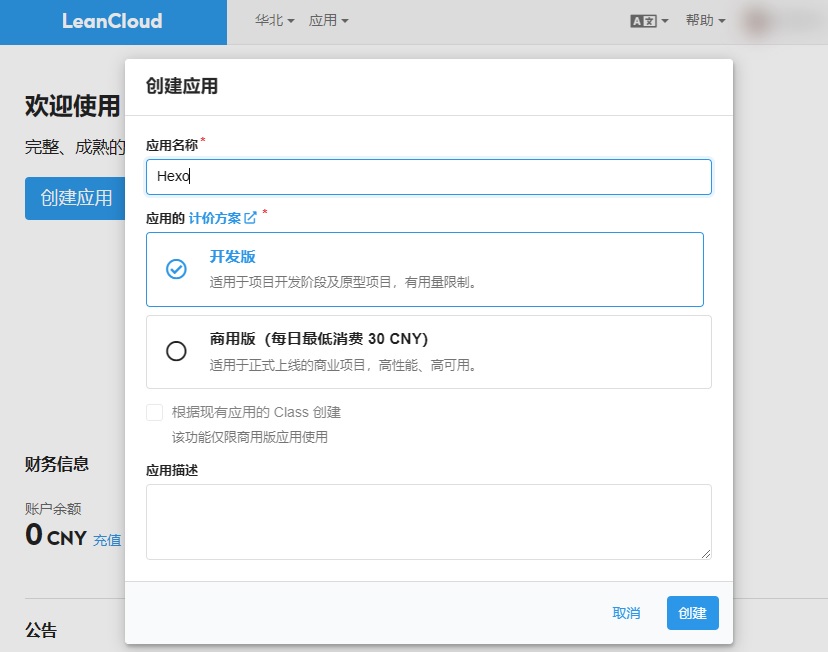Click the 该功能仅限商用版应用使用 note text
This screenshot has width=828, height=652.
(250, 437)
